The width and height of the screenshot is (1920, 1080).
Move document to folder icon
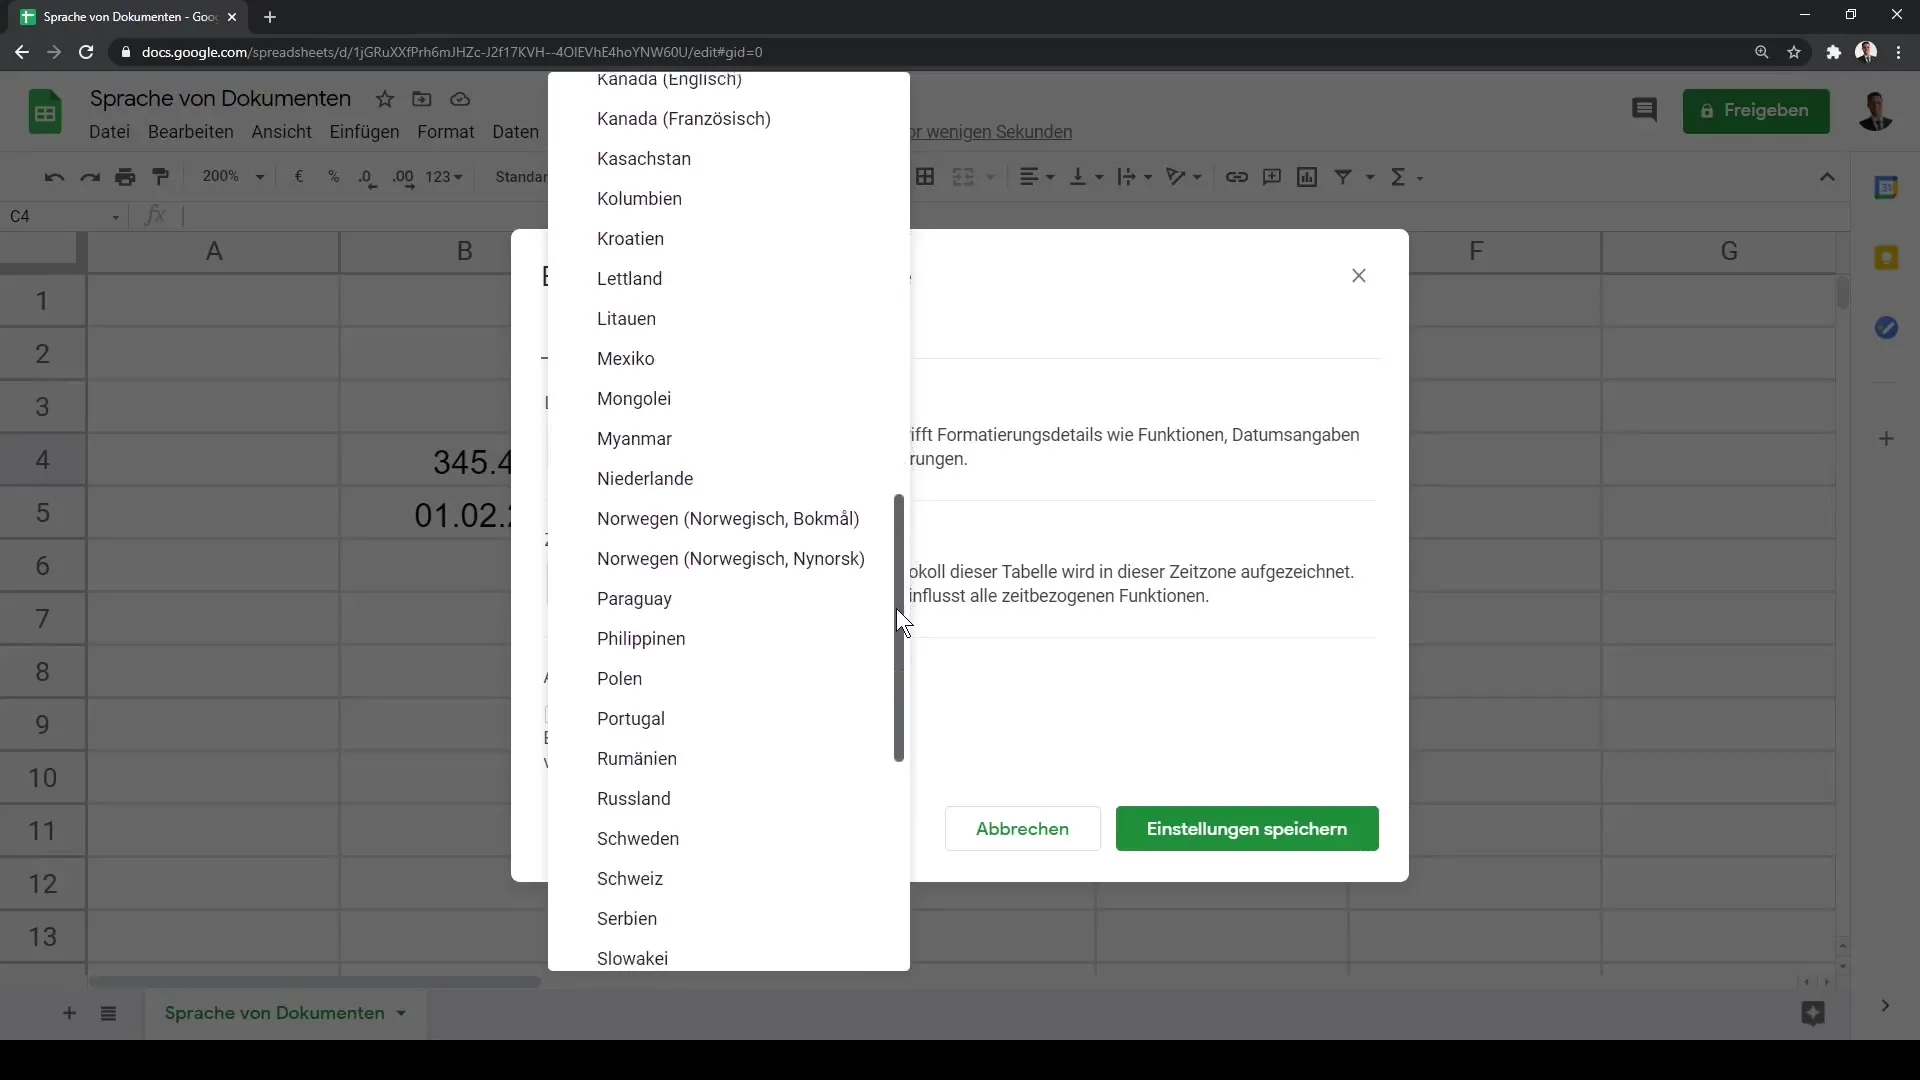coord(422,99)
